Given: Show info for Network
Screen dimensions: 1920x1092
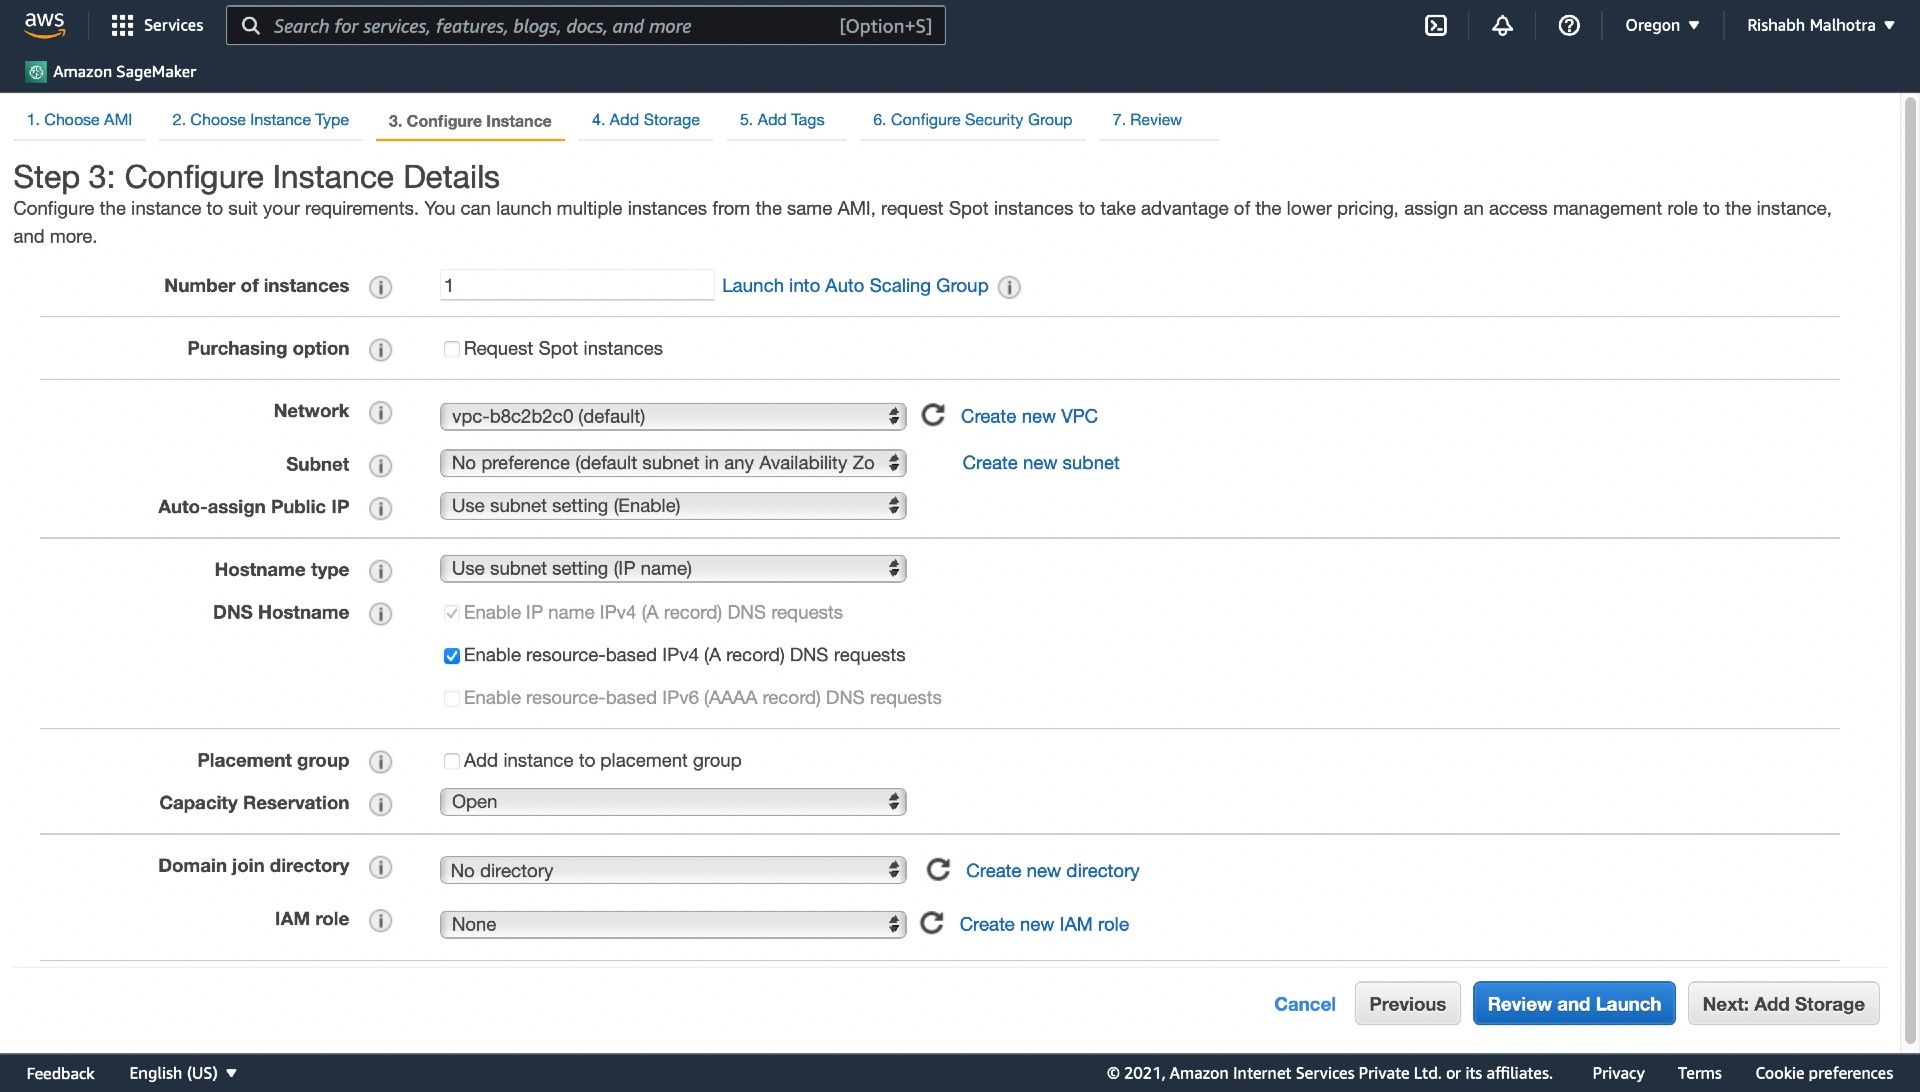Looking at the screenshot, I should 380,412.
